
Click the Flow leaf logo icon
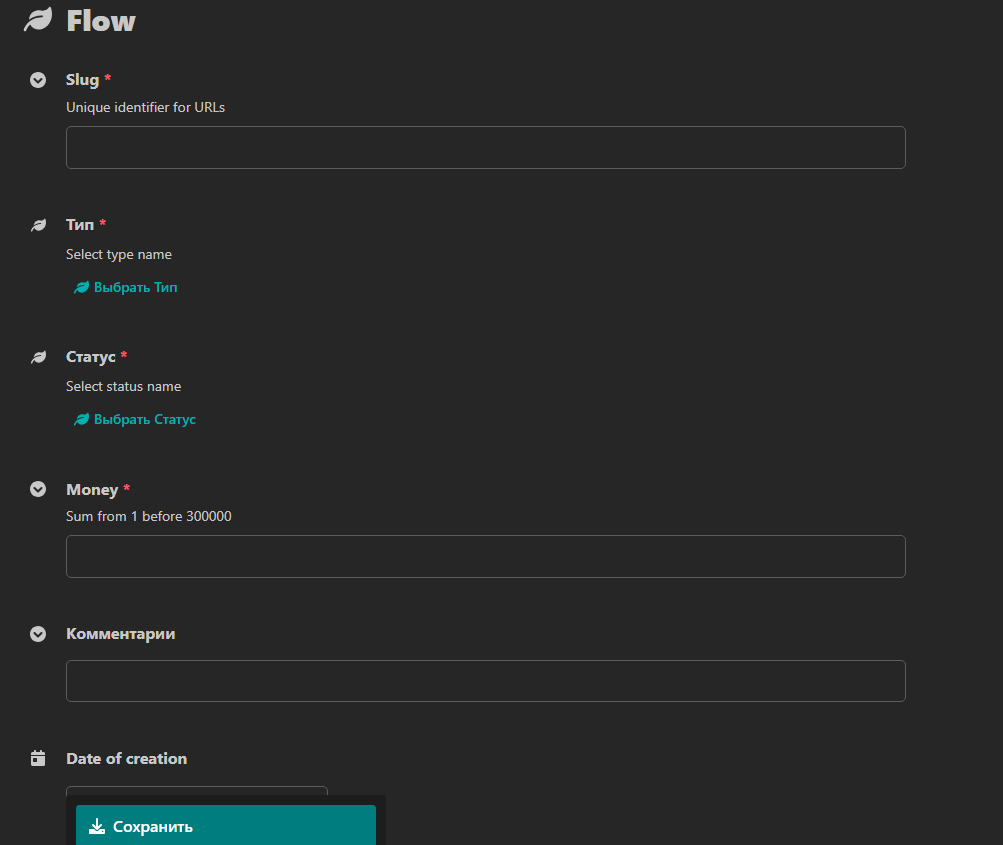point(38,20)
